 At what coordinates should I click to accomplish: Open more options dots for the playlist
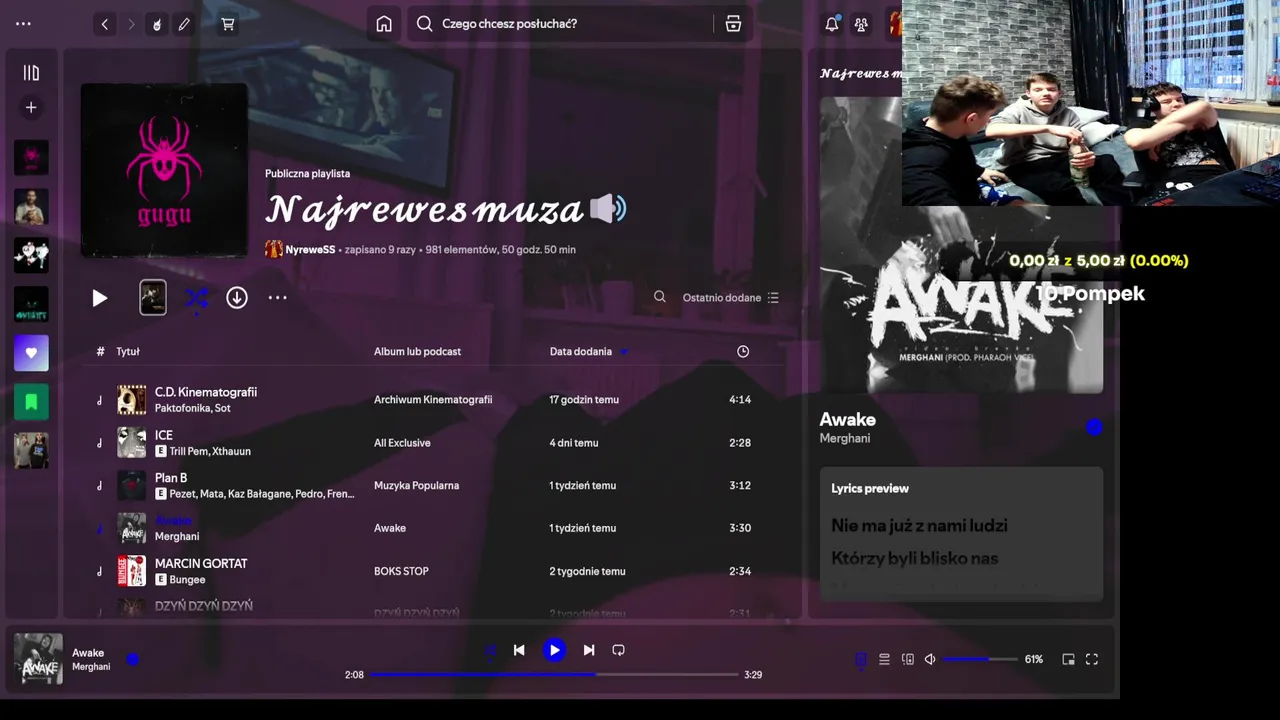click(278, 297)
